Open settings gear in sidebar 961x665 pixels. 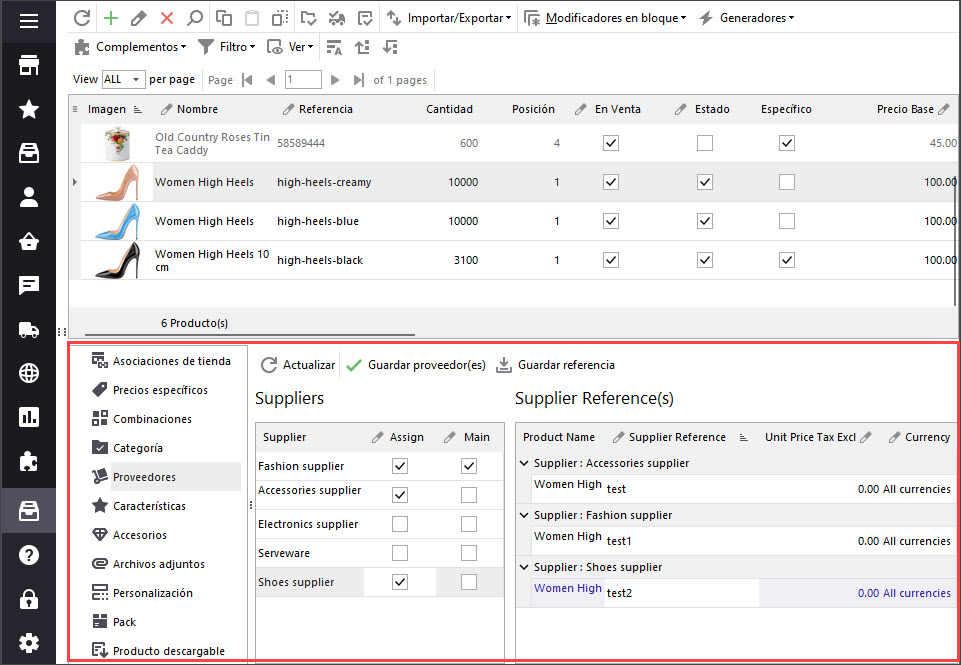point(29,643)
